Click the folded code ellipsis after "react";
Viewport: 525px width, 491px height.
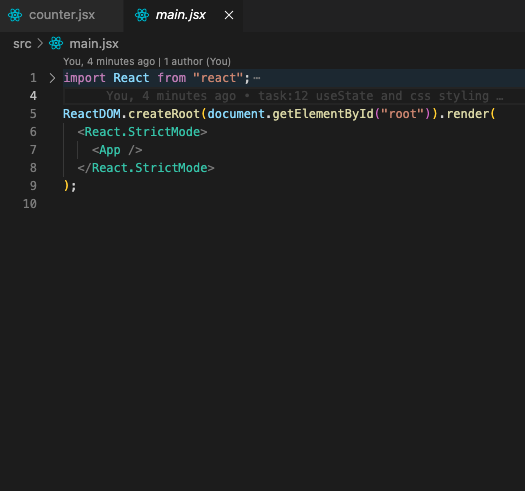(257, 78)
